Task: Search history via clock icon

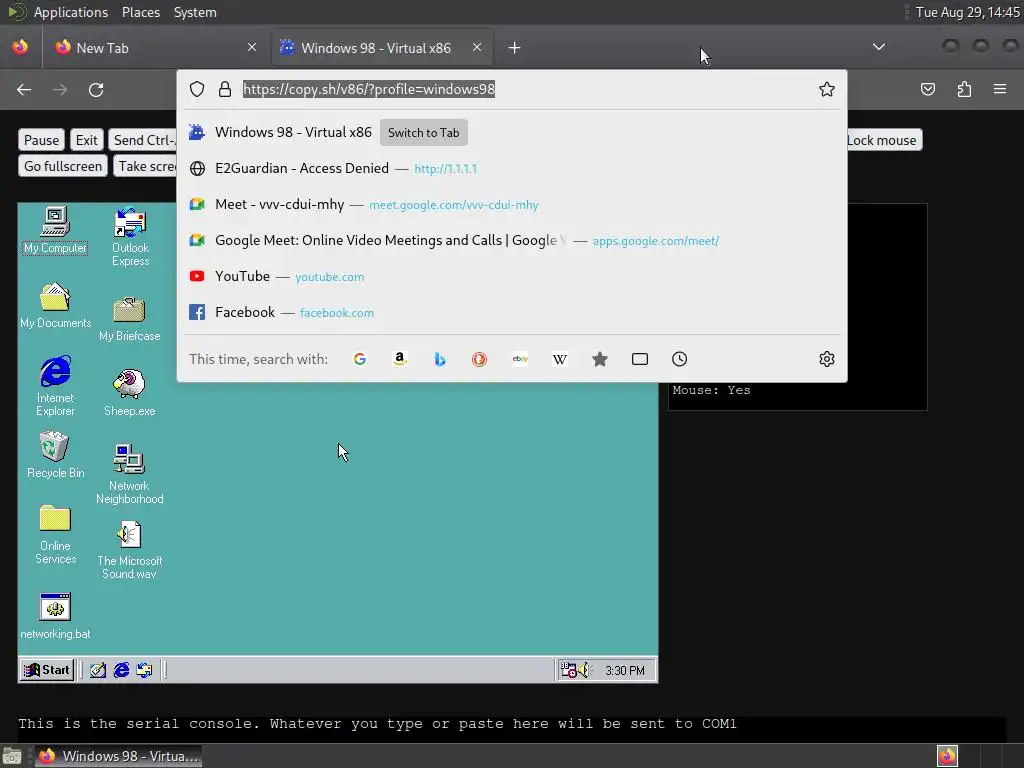Action: tap(679, 359)
